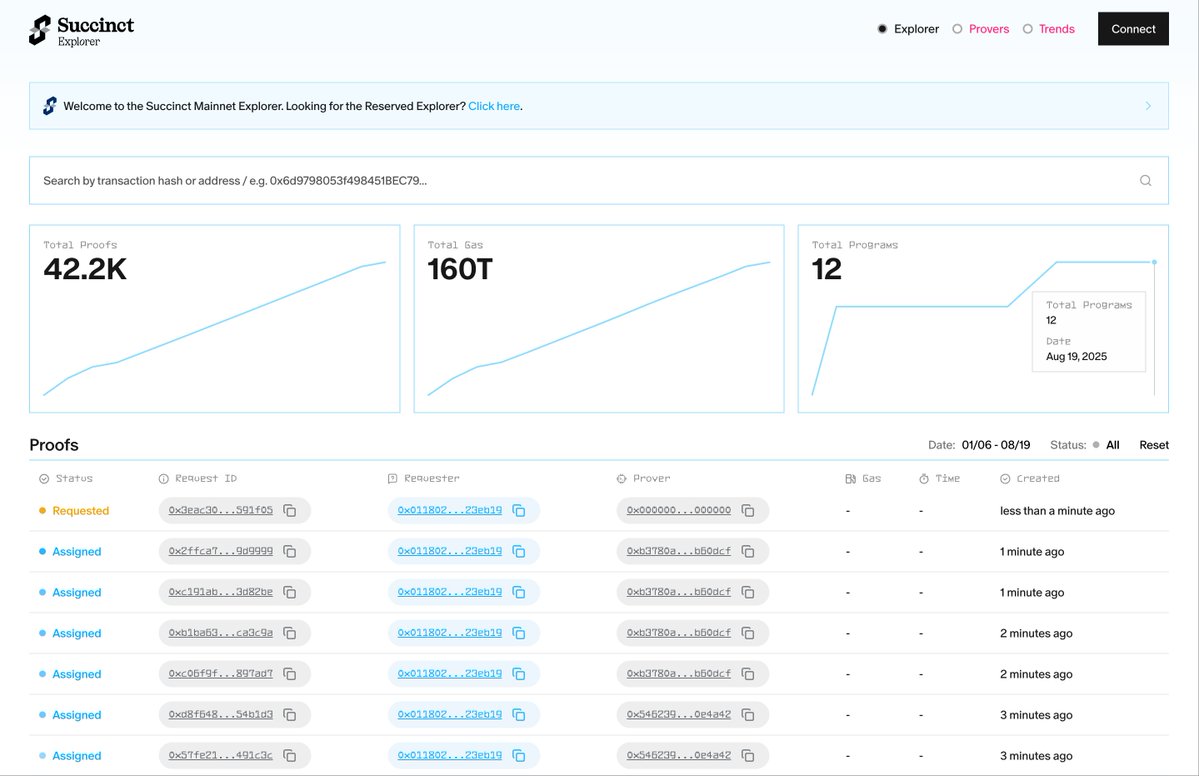Copy requester address in the 0x2ffca7 row
This screenshot has height=776, width=1199.
[518, 551]
